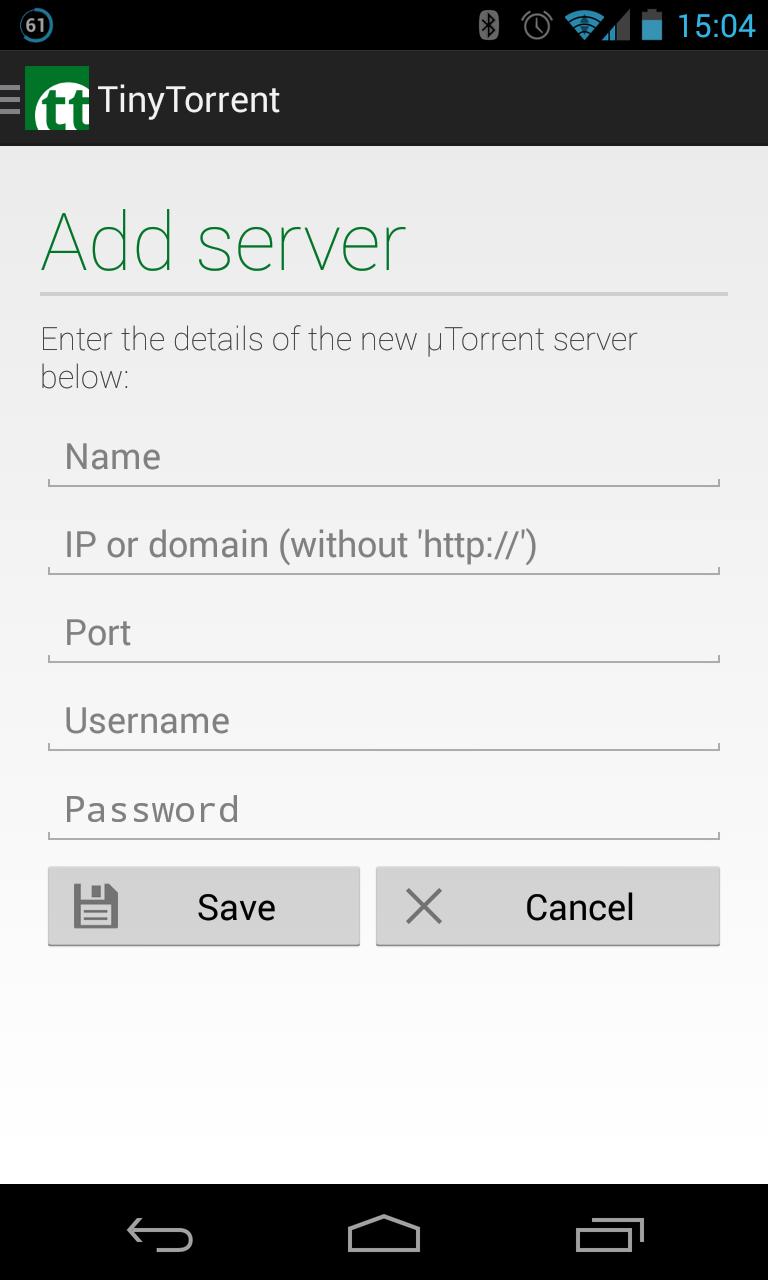Image resolution: width=768 pixels, height=1280 pixels.
Task: Click the X cancel icon
Action: click(424, 905)
